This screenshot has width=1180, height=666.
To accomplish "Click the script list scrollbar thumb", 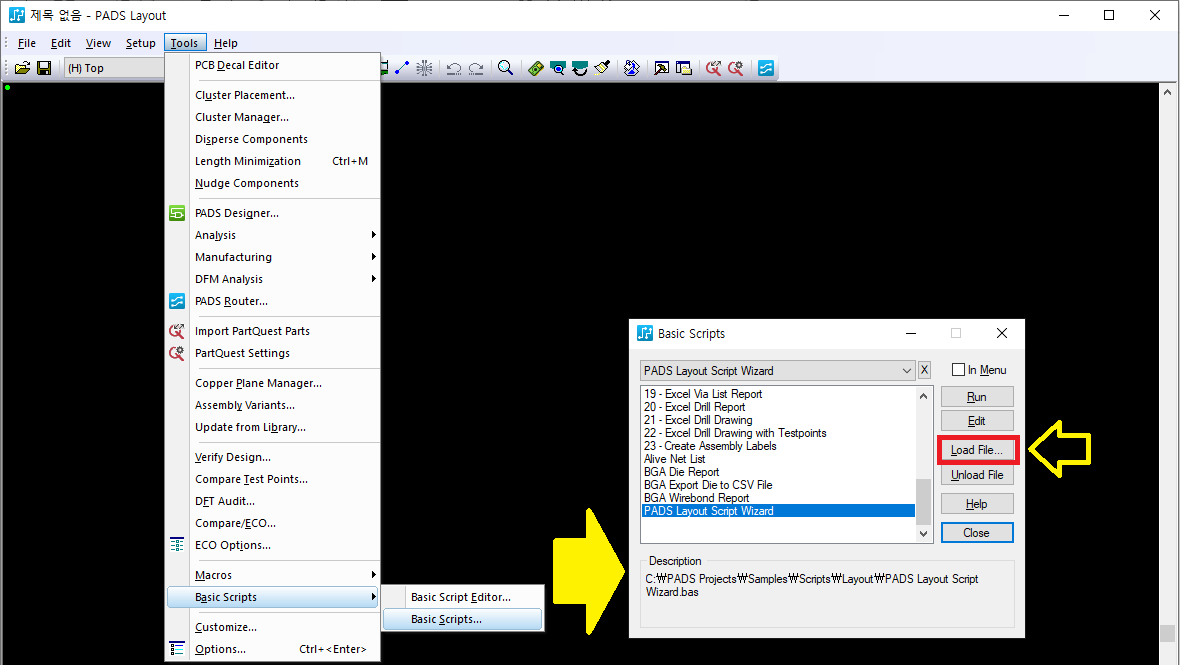I will click(923, 501).
